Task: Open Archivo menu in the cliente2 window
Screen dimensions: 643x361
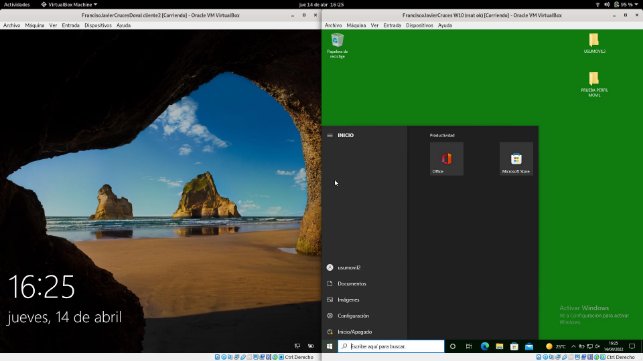Action: pyautogui.click(x=11, y=25)
